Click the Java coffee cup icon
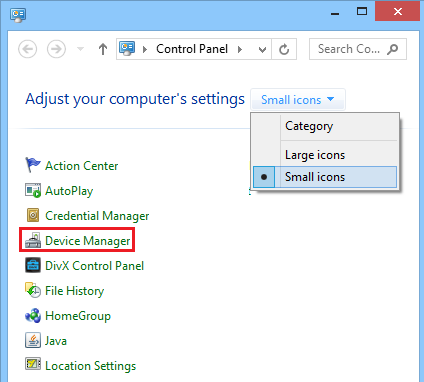Screen dimensions: 424x382 point(33,340)
